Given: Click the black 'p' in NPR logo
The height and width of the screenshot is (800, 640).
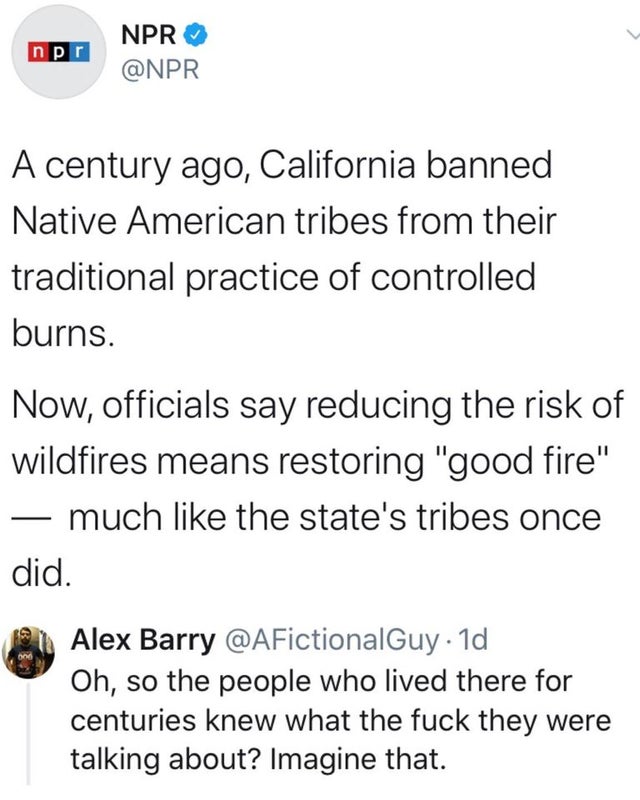Looking at the screenshot, I should click(58, 53).
